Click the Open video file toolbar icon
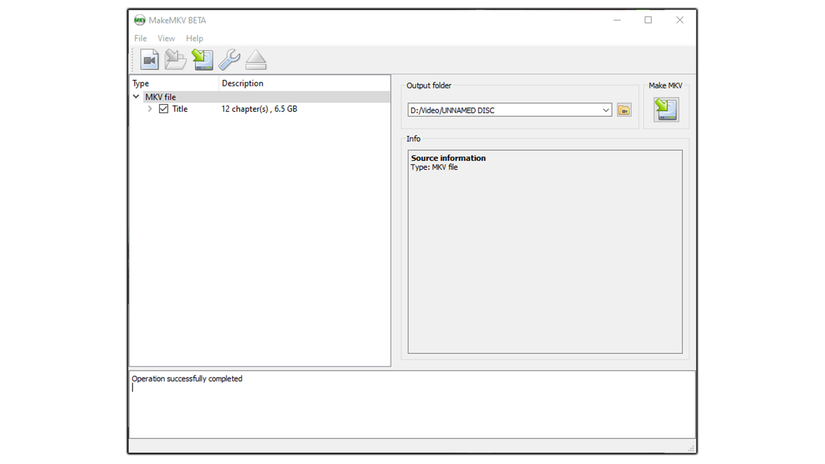The width and height of the screenshot is (825, 464). [x=149, y=59]
